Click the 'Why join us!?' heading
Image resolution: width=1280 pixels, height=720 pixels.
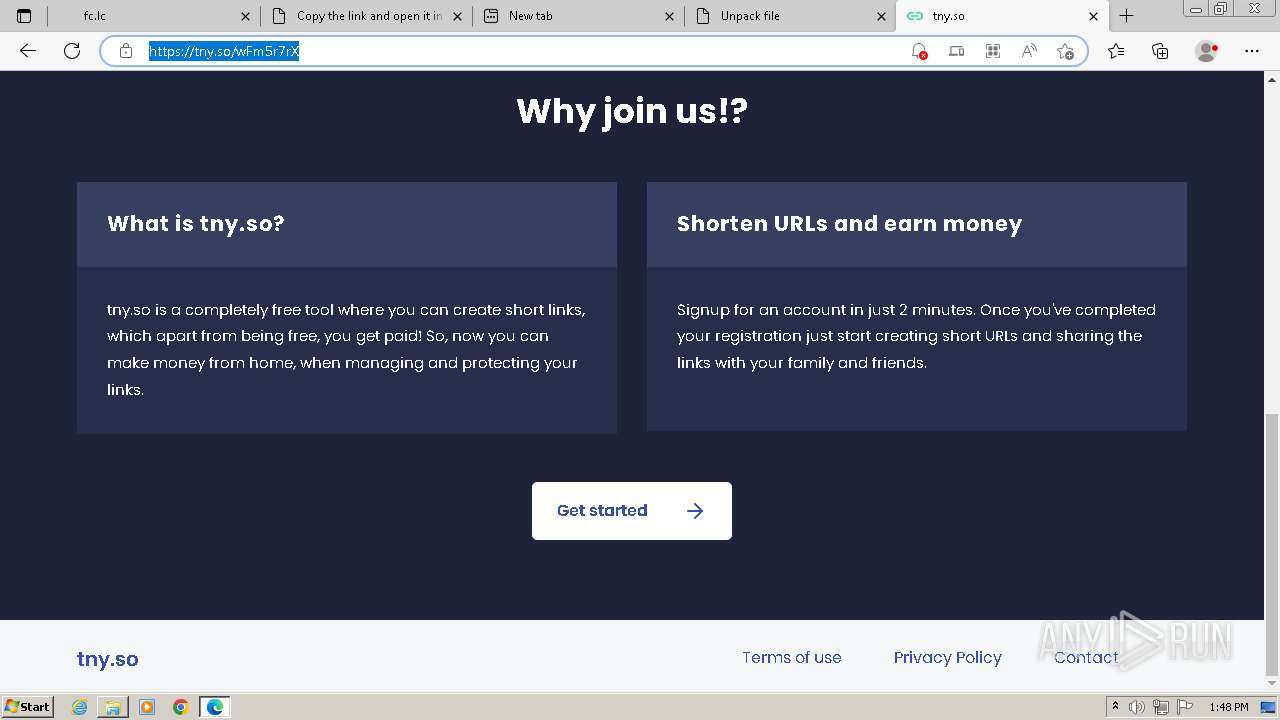pos(632,110)
